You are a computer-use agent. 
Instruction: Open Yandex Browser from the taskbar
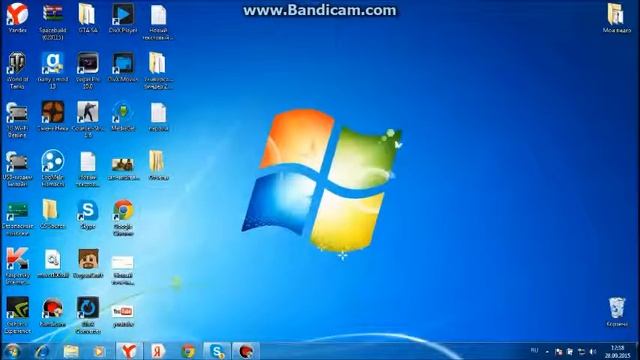[x=129, y=351]
